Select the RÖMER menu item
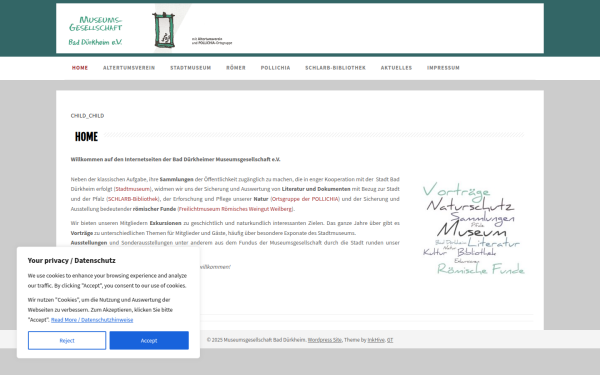600x375 pixels. coord(236,68)
